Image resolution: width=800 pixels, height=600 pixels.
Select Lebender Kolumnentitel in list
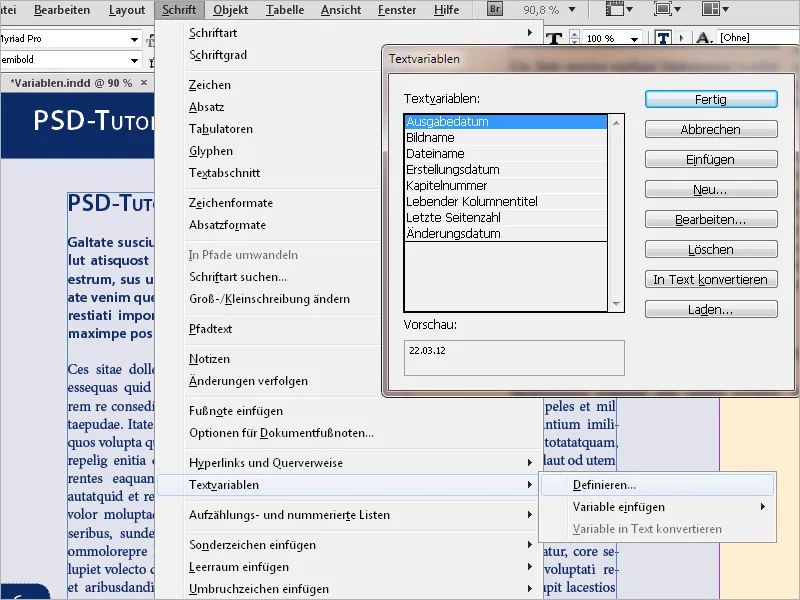[x=506, y=202]
